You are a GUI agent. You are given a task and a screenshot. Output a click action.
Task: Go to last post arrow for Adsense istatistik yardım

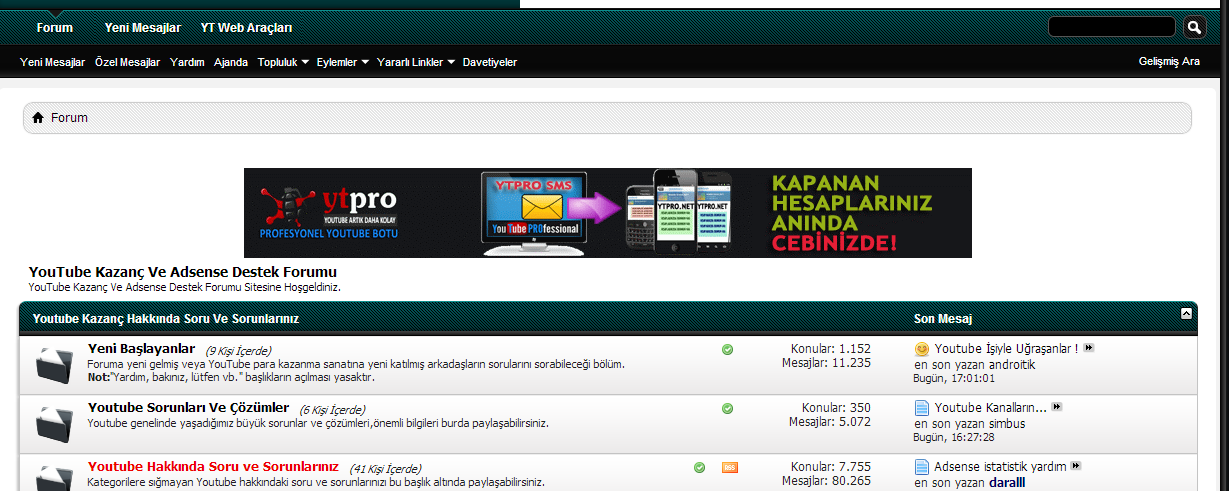(1076, 466)
